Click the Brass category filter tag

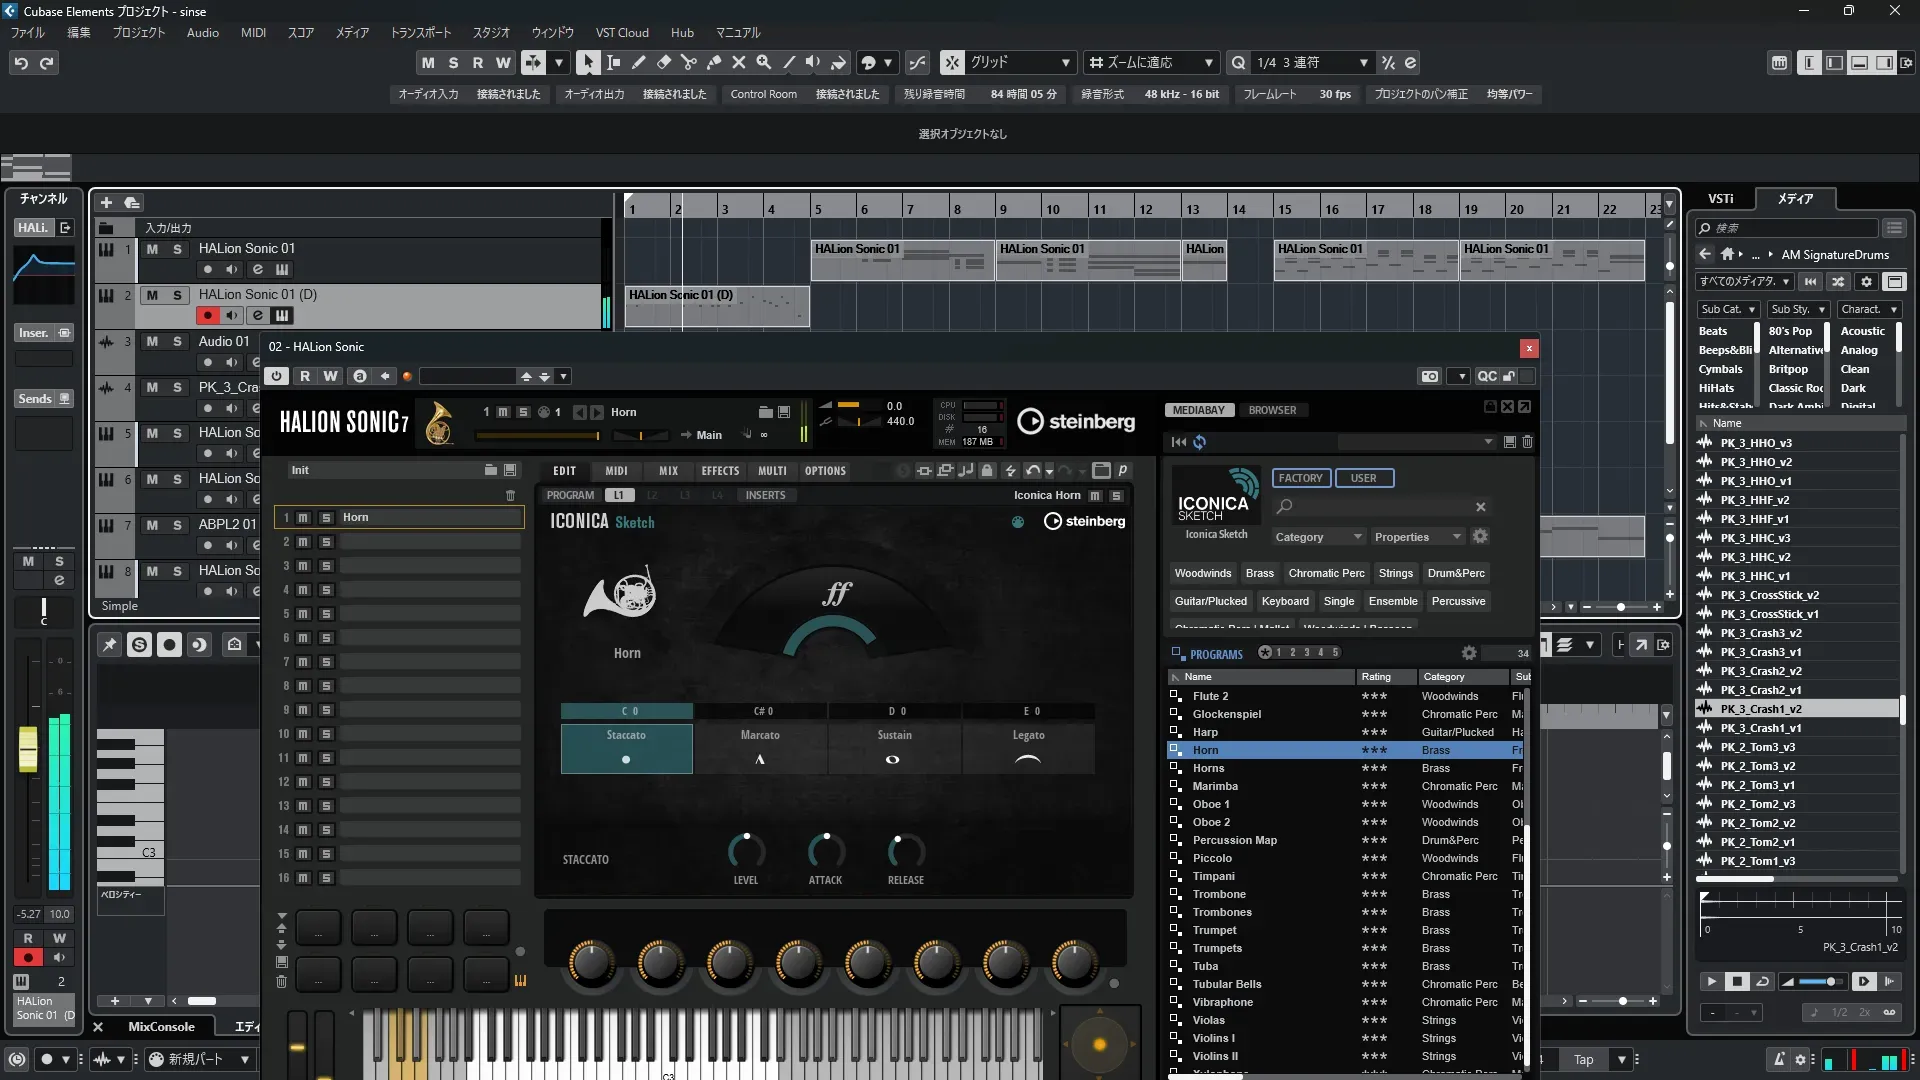tap(1259, 574)
